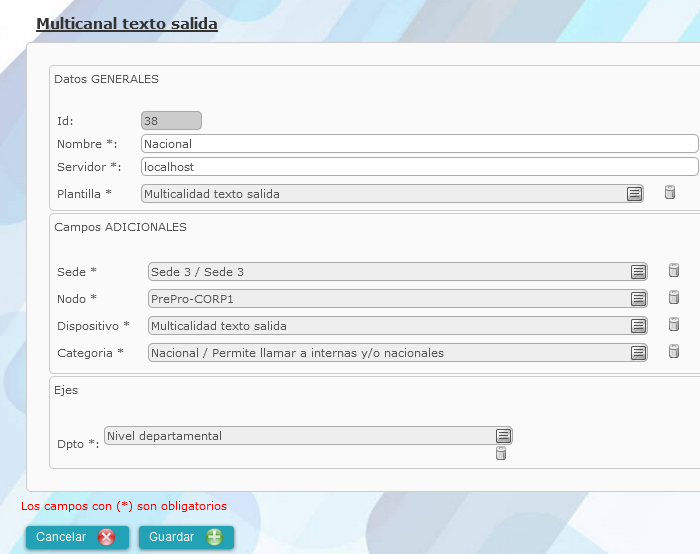Open the Sede selection list icon
Viewport: 700px width, 554px height.
(x=638, y=271)
